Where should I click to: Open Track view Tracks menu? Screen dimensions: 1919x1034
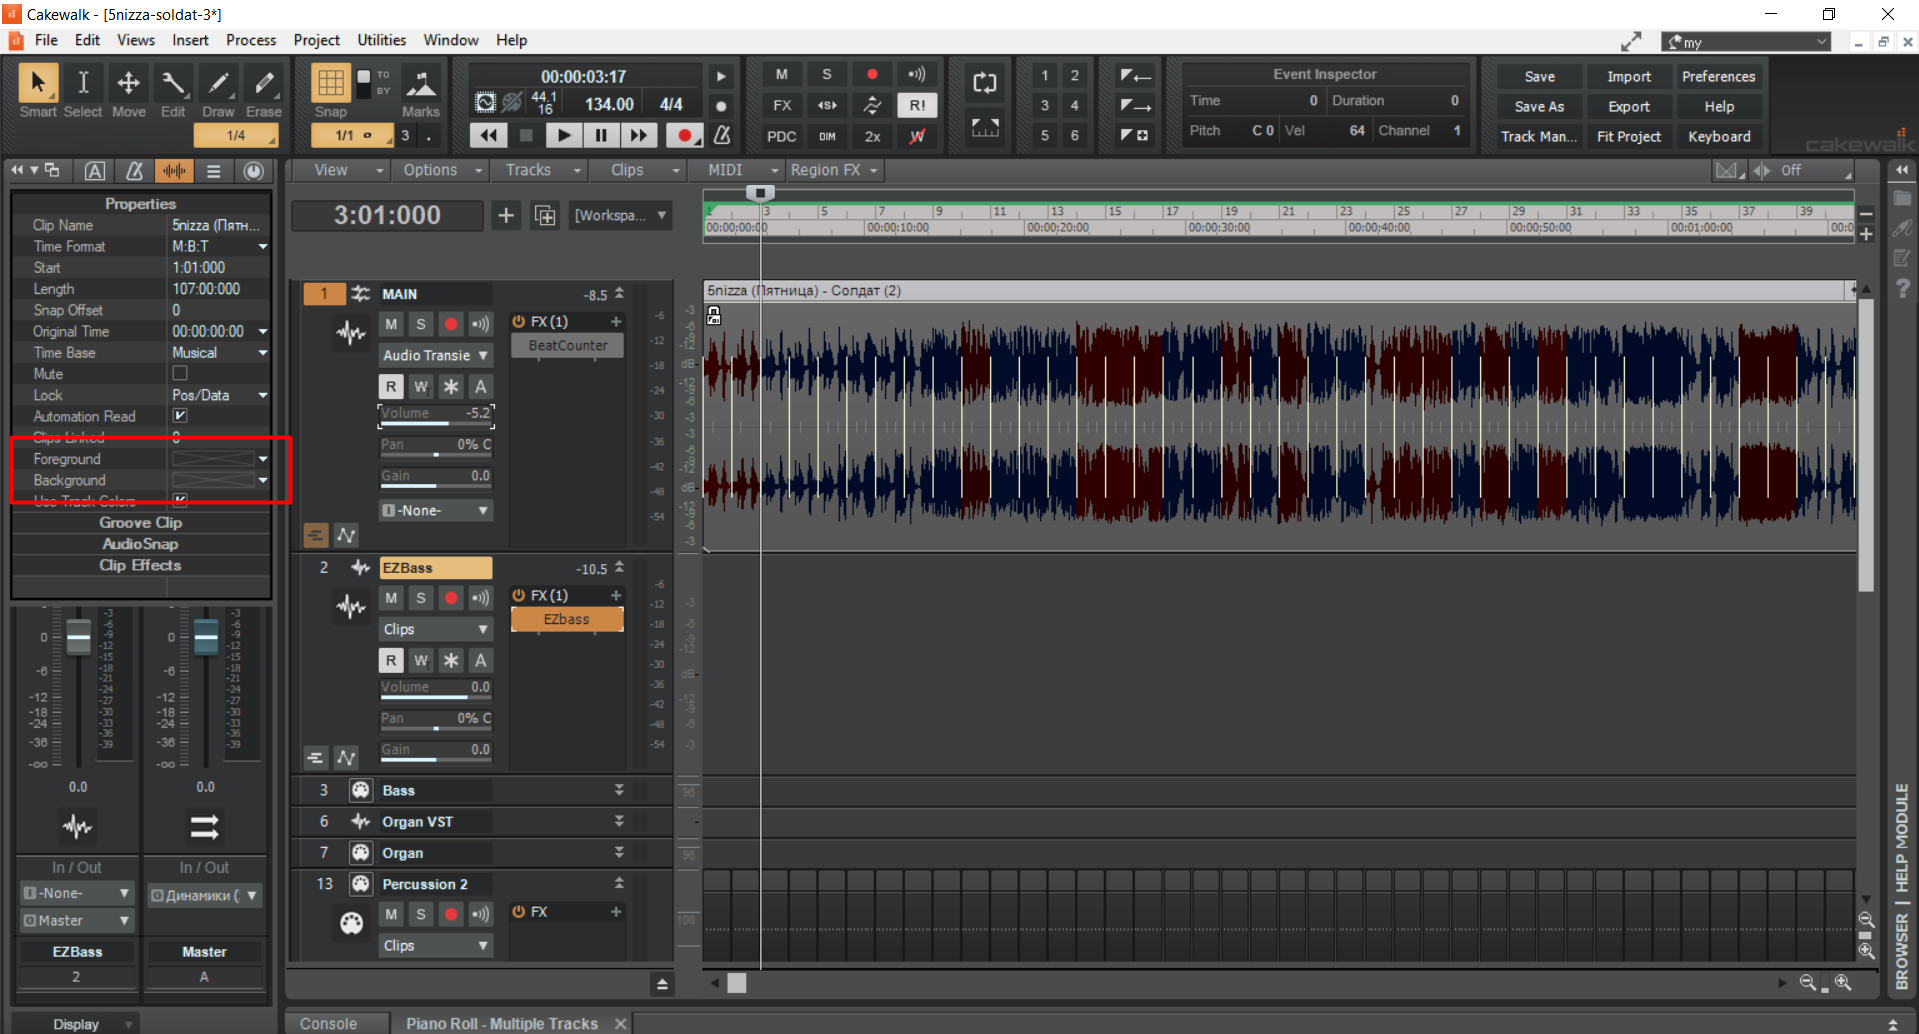pos(540,170)
